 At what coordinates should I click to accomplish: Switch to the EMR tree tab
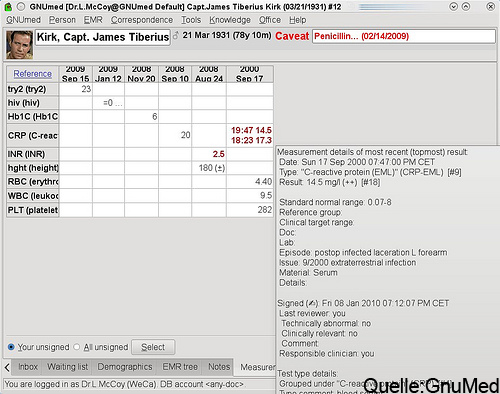click(x=180, y=367)
